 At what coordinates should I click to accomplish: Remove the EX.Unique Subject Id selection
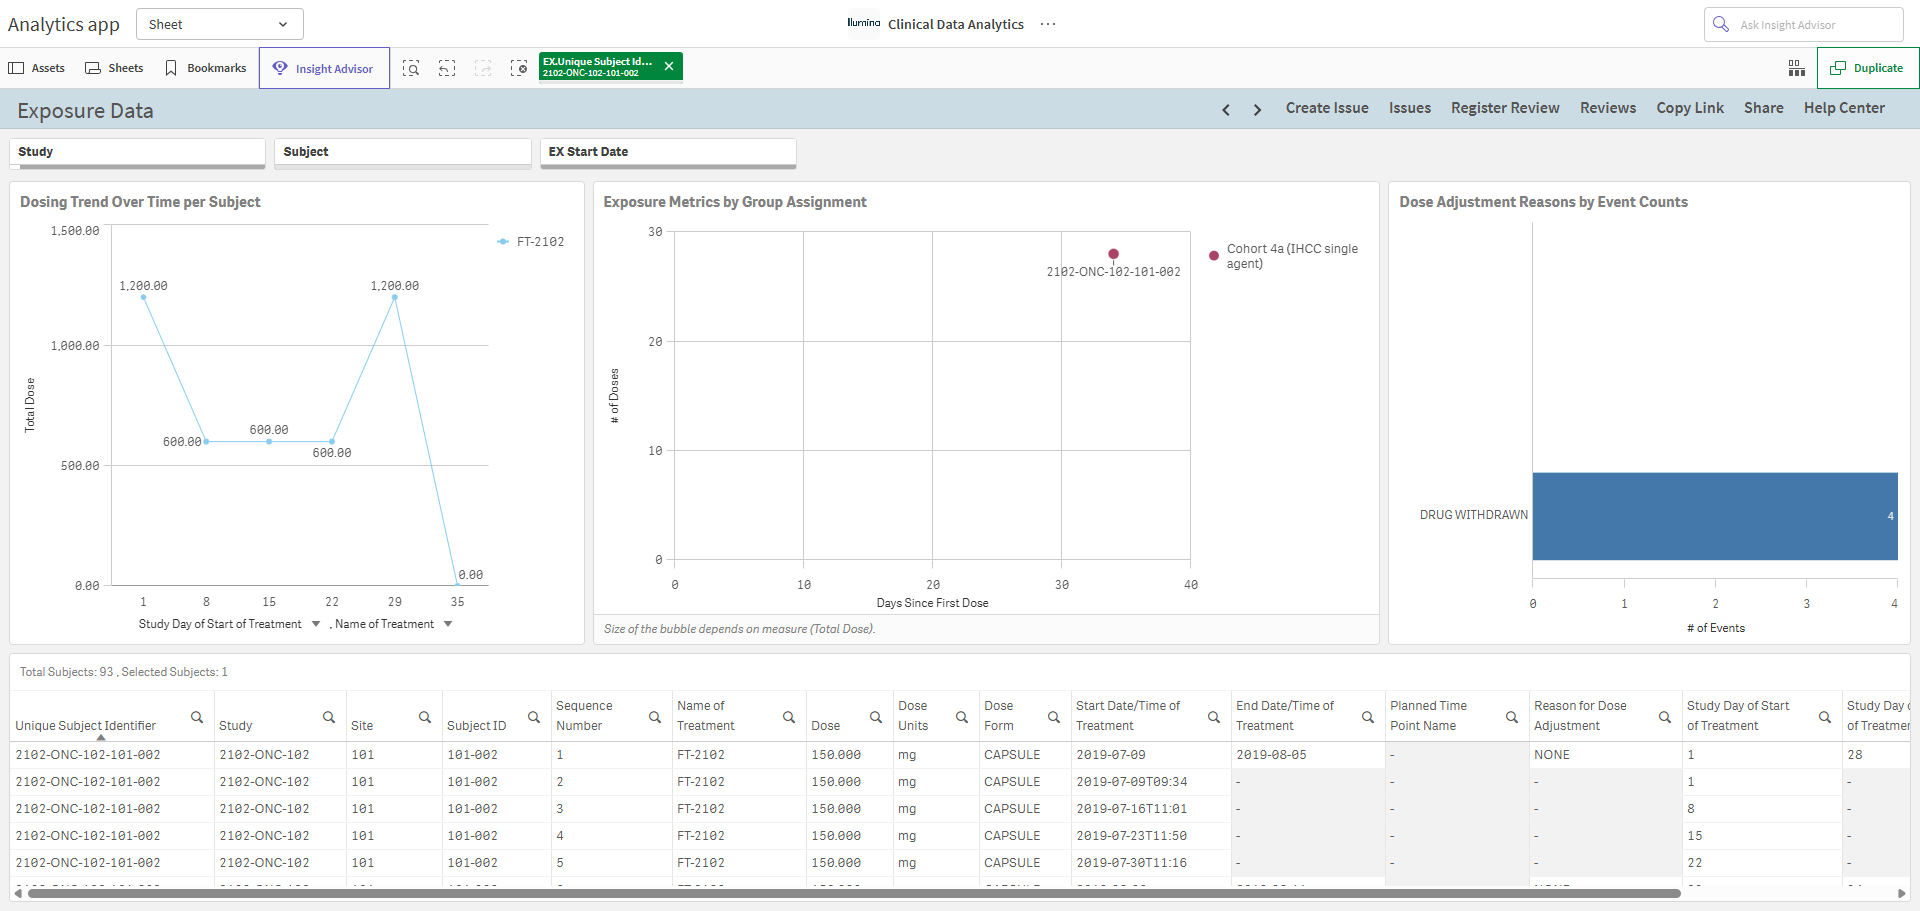tap(669, 66)
